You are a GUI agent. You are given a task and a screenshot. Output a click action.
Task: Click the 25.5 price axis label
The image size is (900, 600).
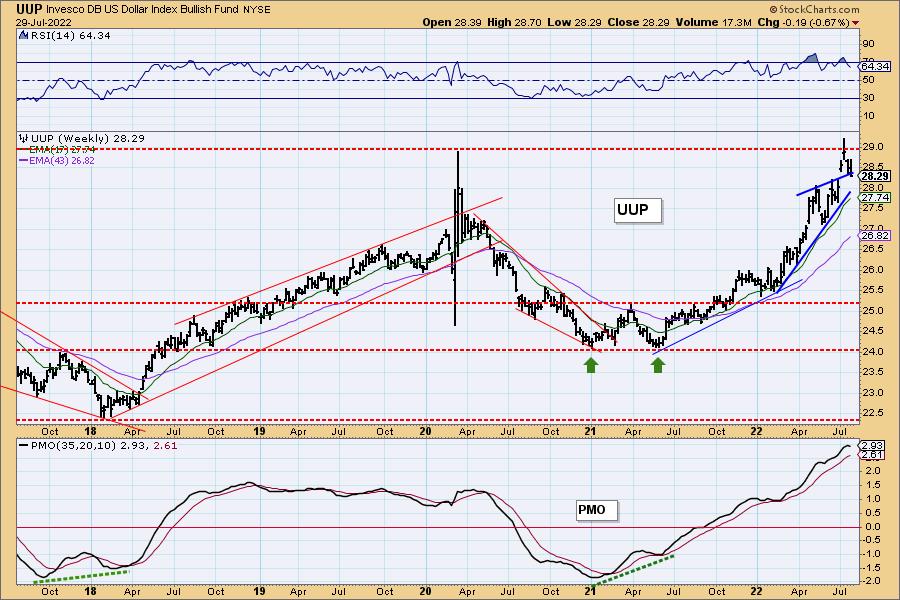(871, 290)
